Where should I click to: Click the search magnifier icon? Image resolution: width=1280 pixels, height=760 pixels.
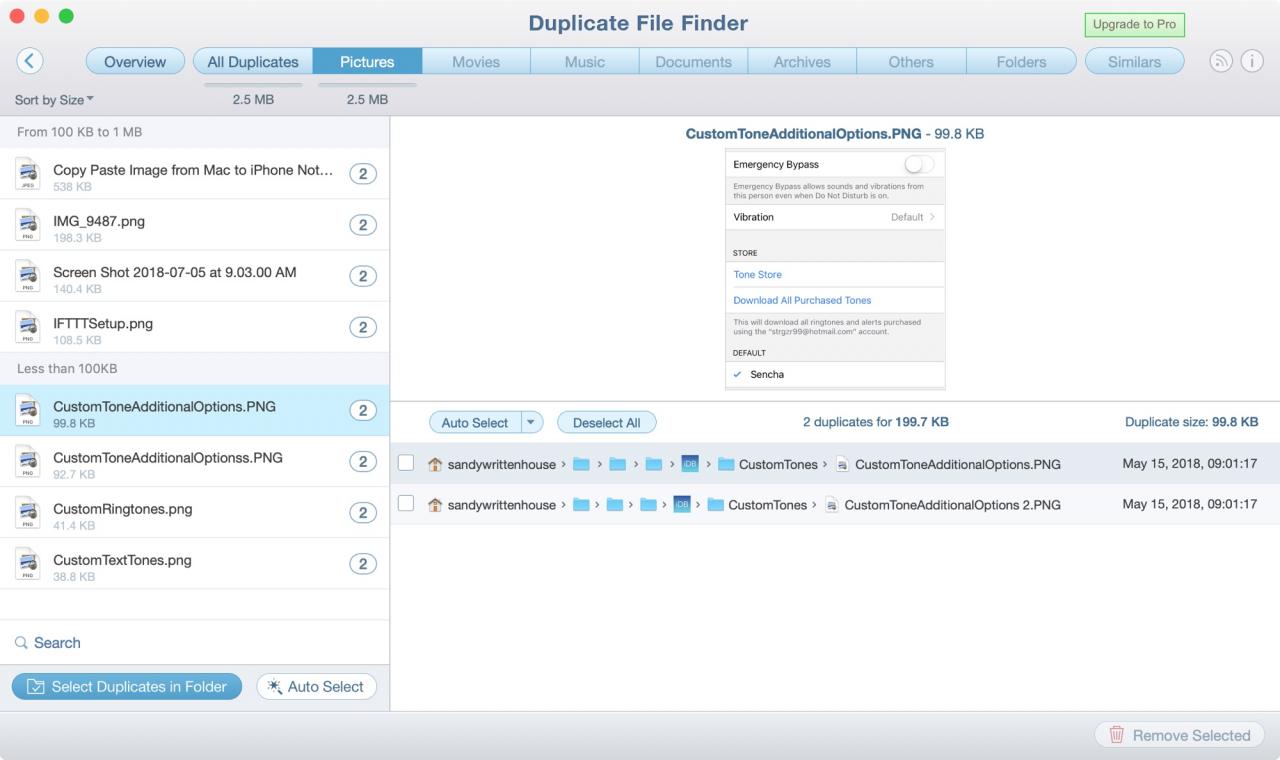[21, 643]
